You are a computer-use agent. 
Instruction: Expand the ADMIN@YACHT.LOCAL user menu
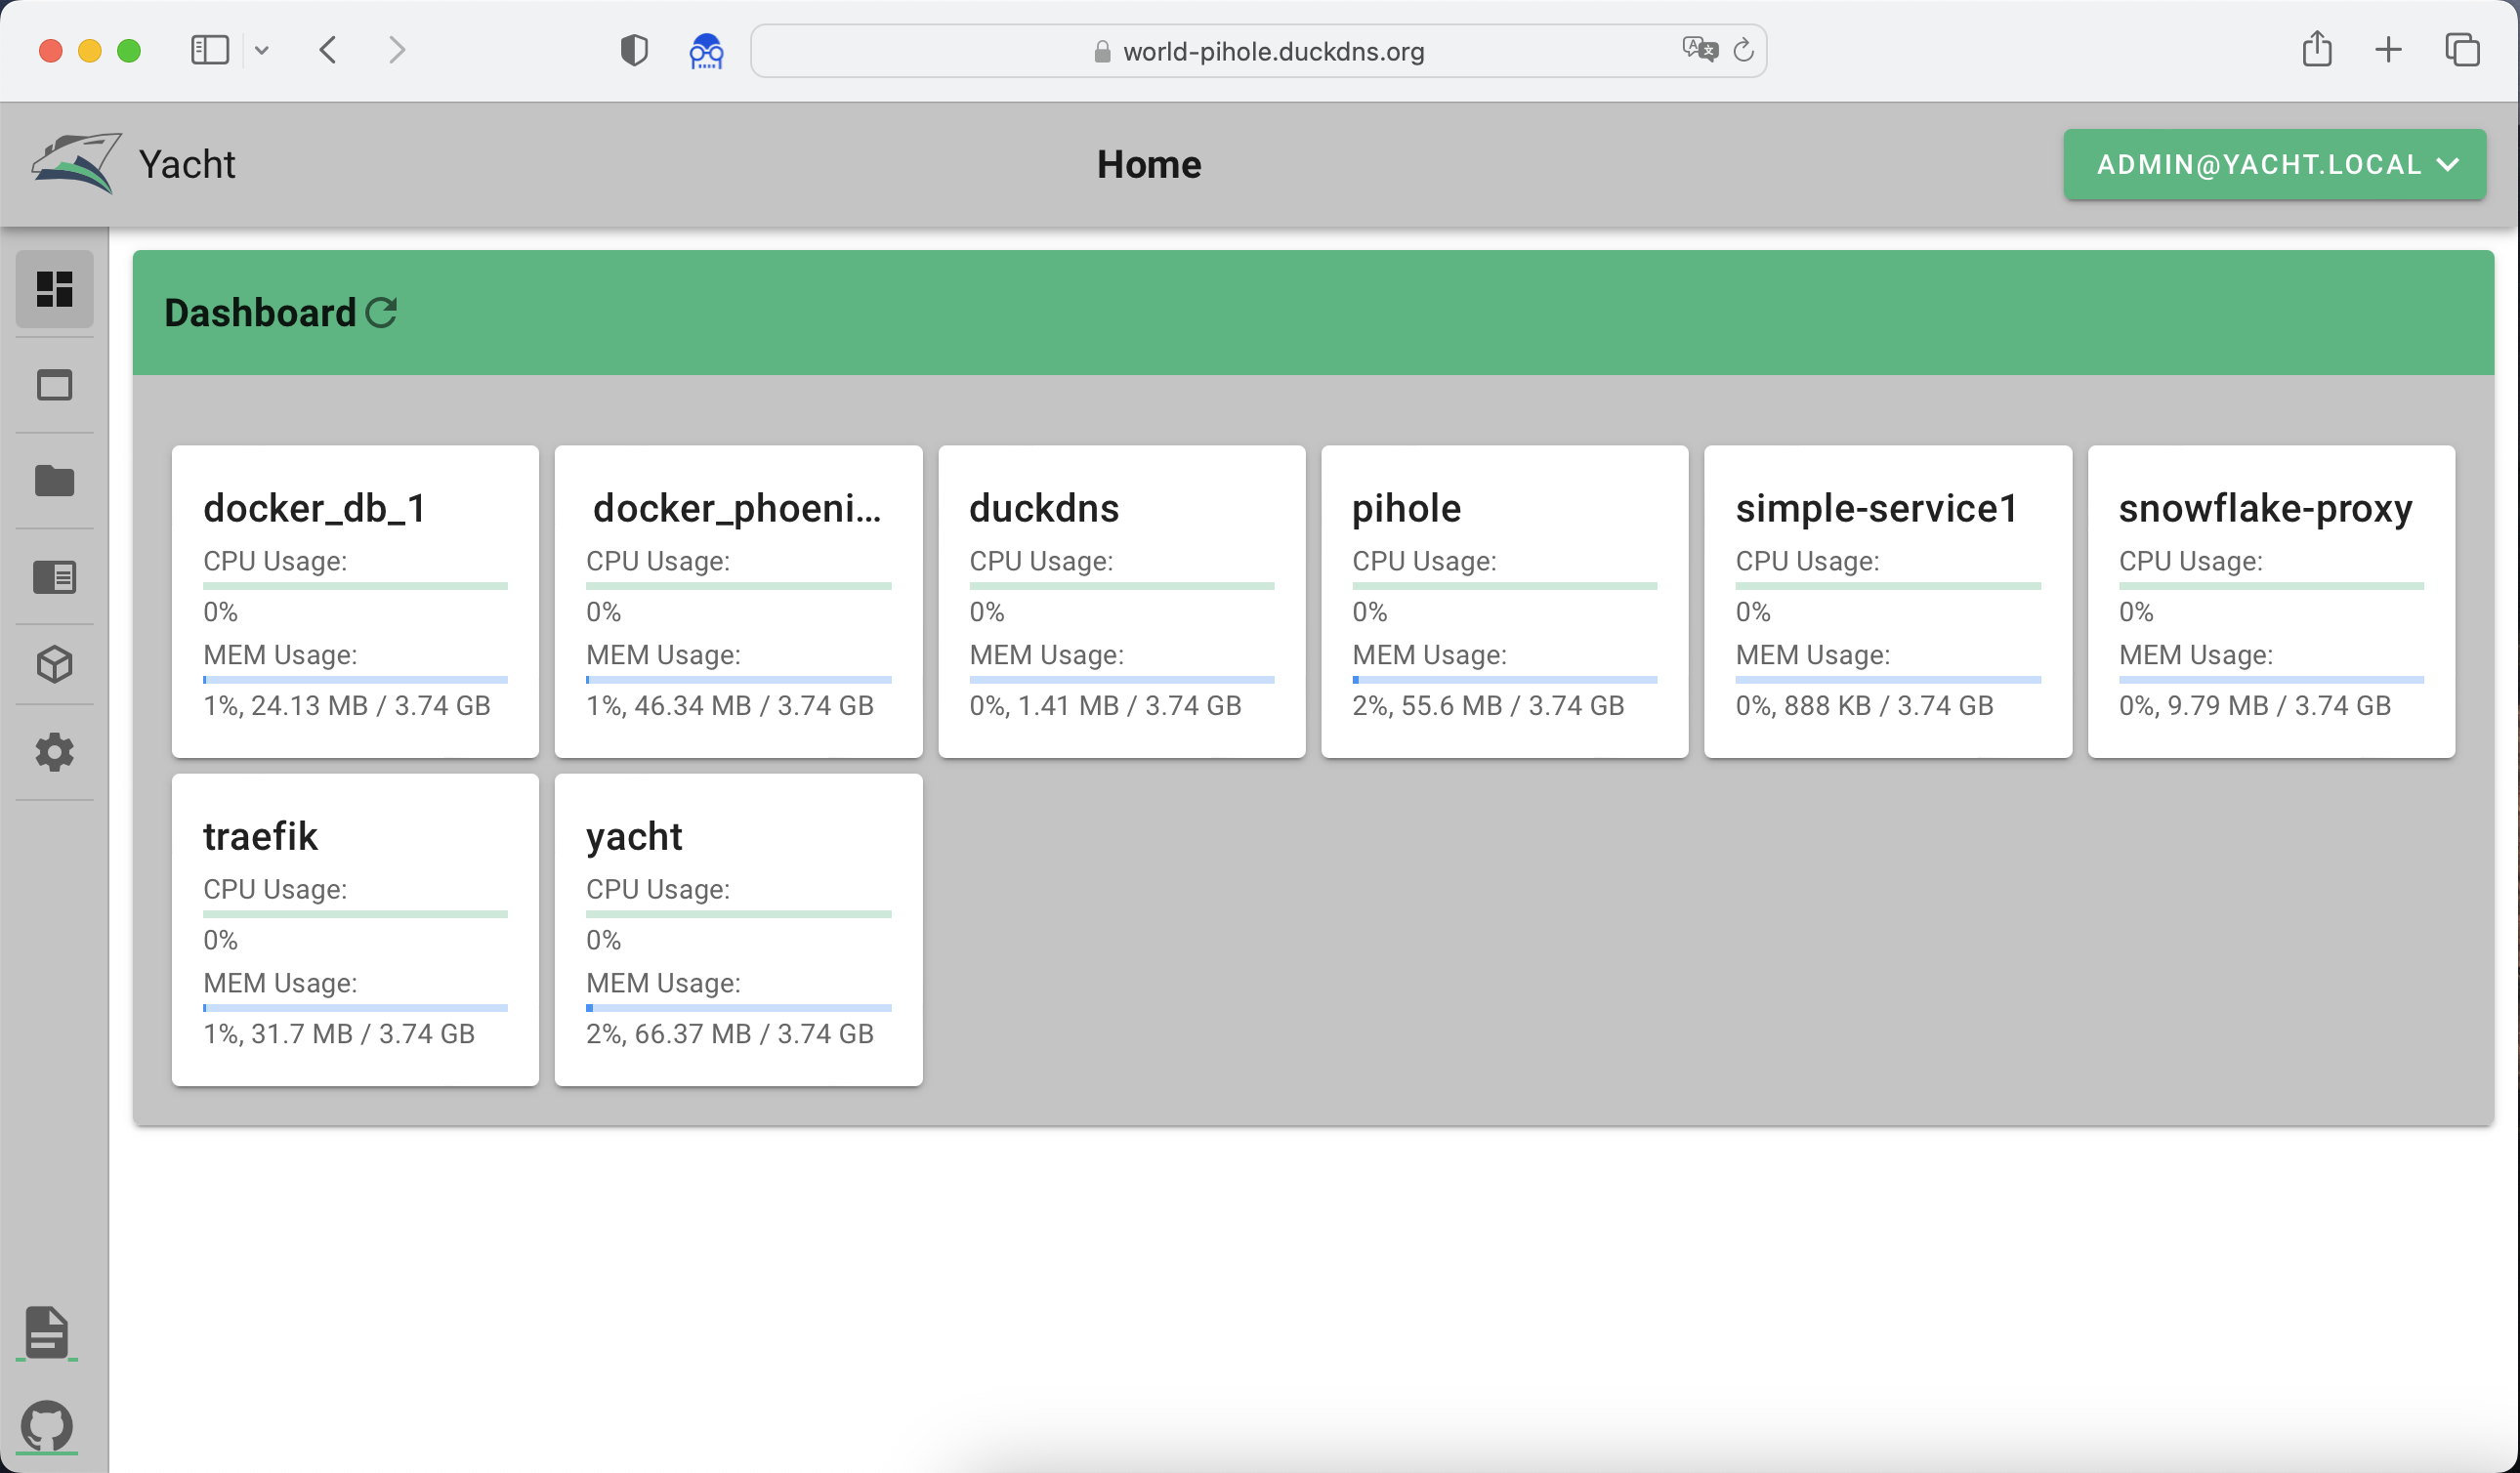pyautogui.click(x=2274, y=164)
